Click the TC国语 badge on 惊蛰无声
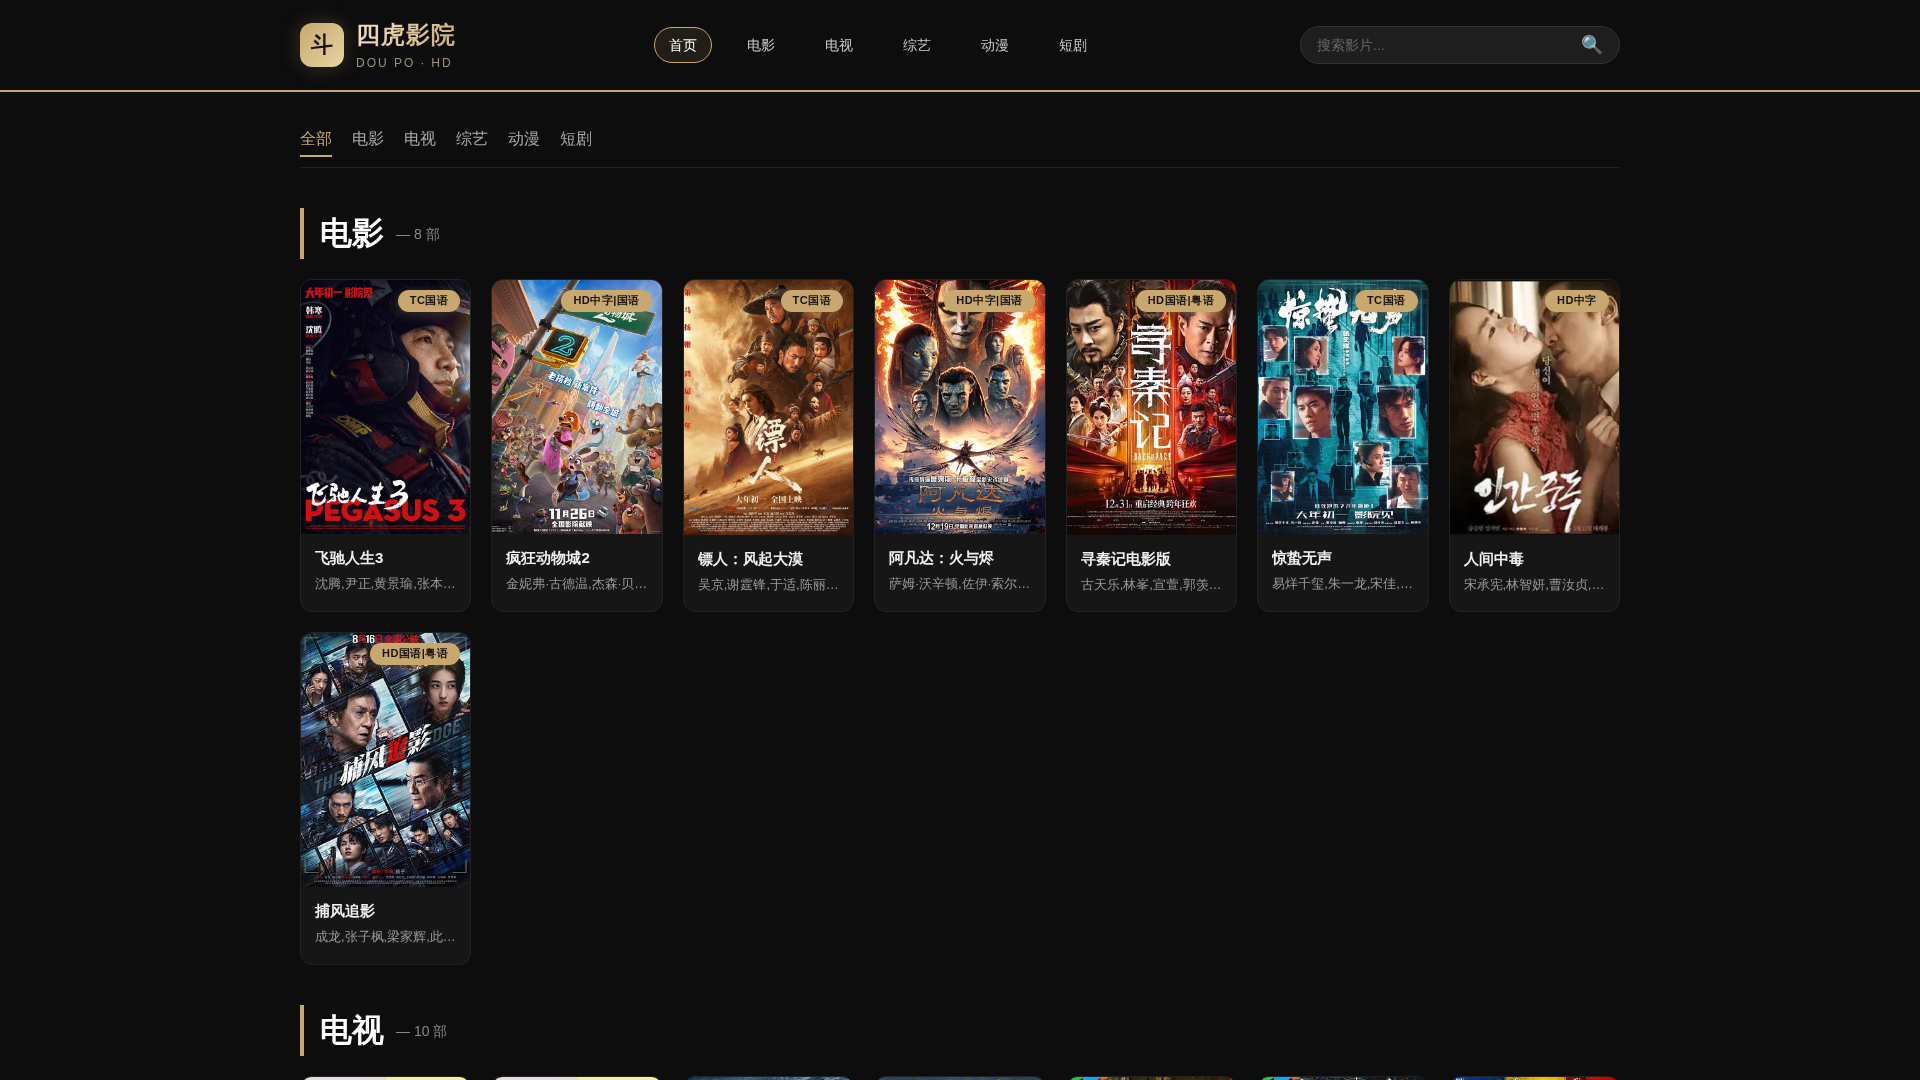Screen dimensions: 1920x1080 [x=1386, y=301]
